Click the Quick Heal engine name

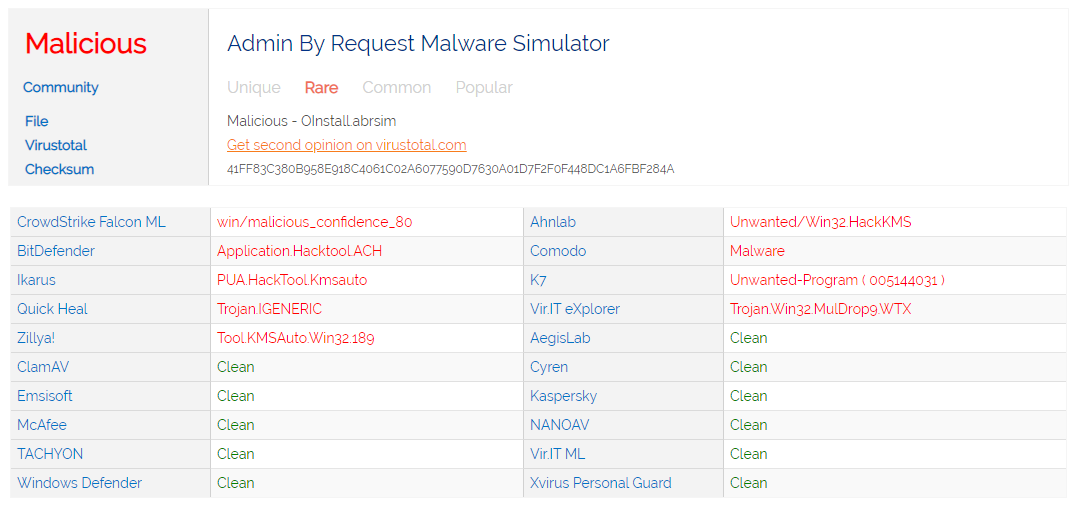[52, 309]
